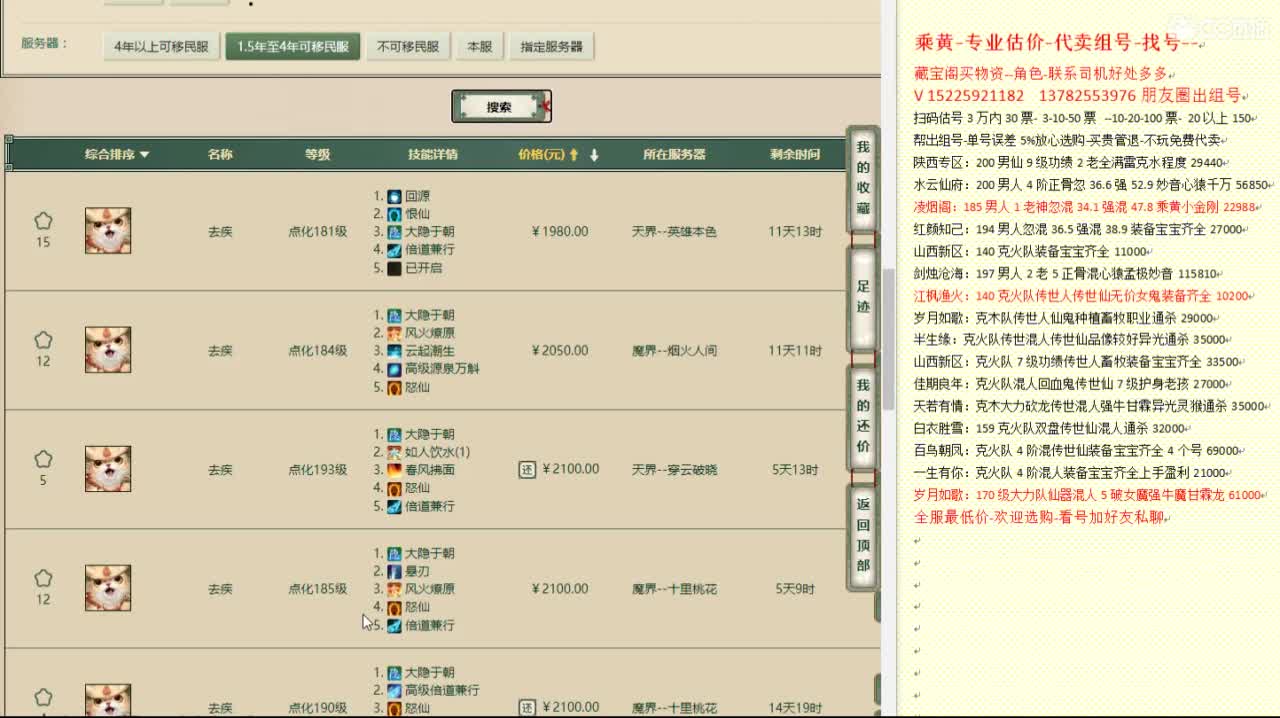This screenshot has width=1280, height=718.
Task: Click the 搜索 search button
Action: tap(500, 106)
